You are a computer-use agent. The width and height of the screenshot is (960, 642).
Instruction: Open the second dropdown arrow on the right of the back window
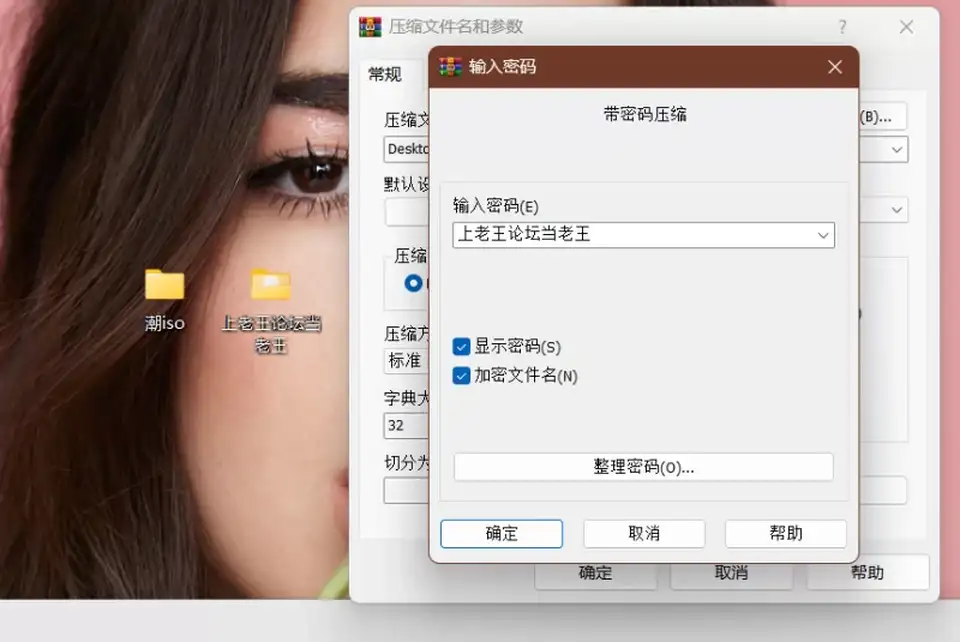[897, 210]
